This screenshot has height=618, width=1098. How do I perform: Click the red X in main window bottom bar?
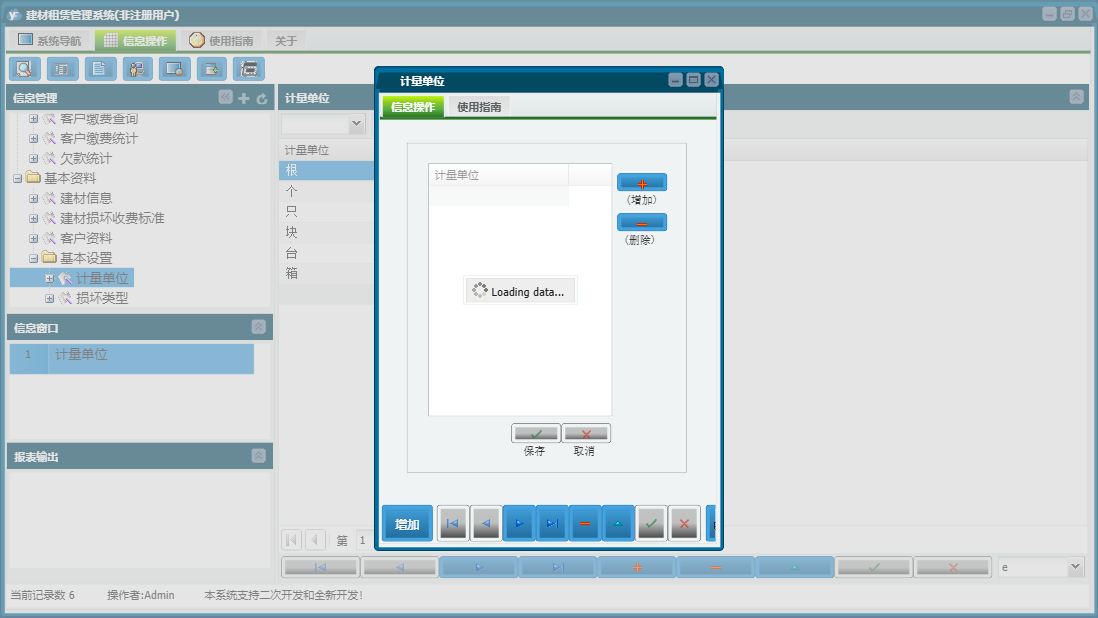pos(953,567)
